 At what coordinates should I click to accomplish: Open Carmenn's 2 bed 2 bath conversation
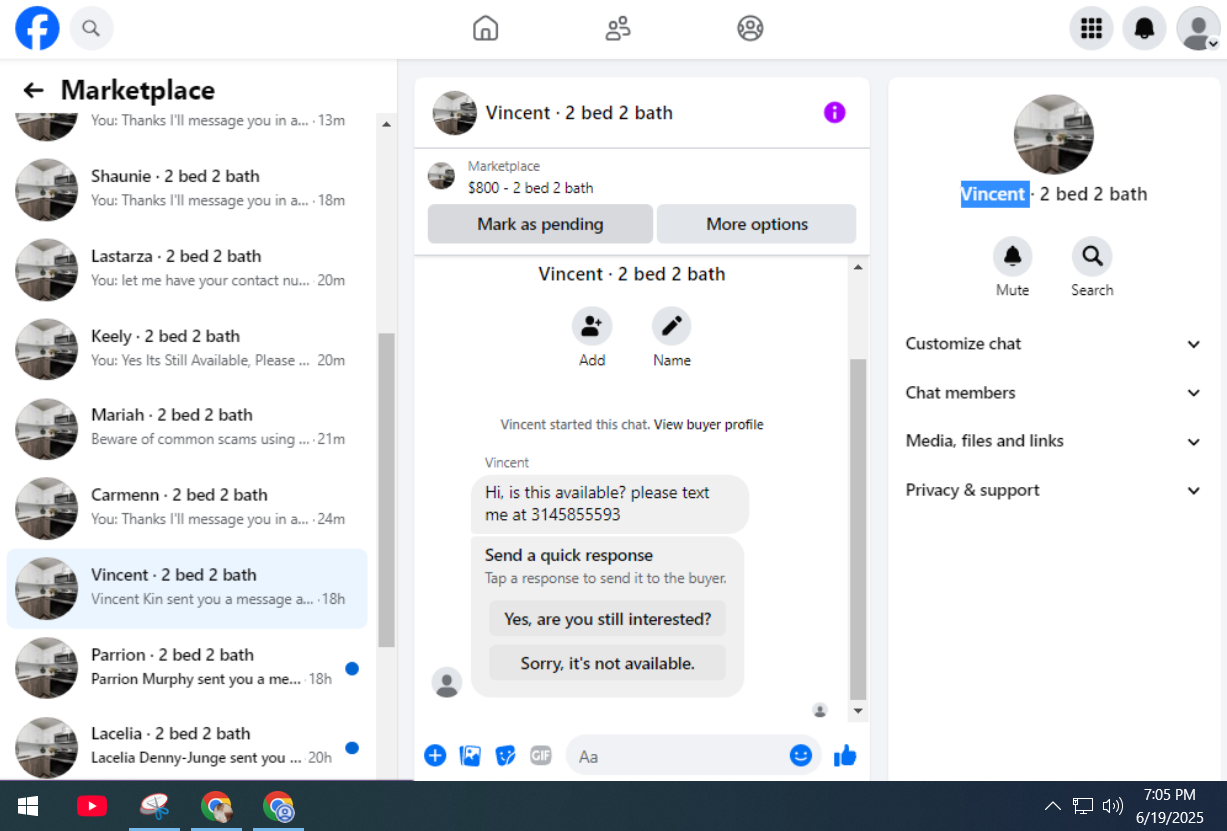tap(187, 507)
